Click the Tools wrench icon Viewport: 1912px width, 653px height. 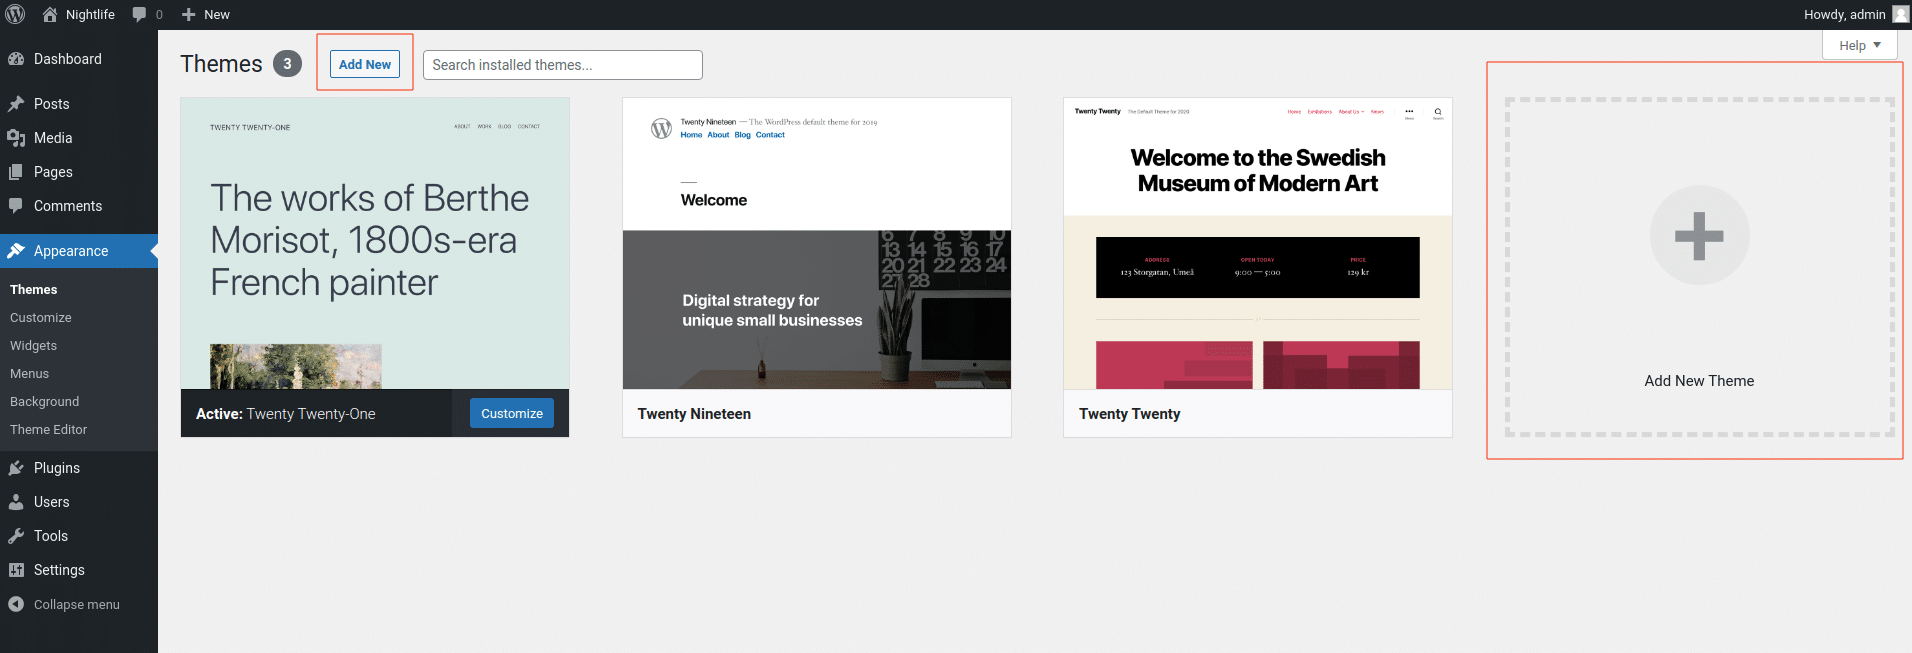(x=16, y=536)
